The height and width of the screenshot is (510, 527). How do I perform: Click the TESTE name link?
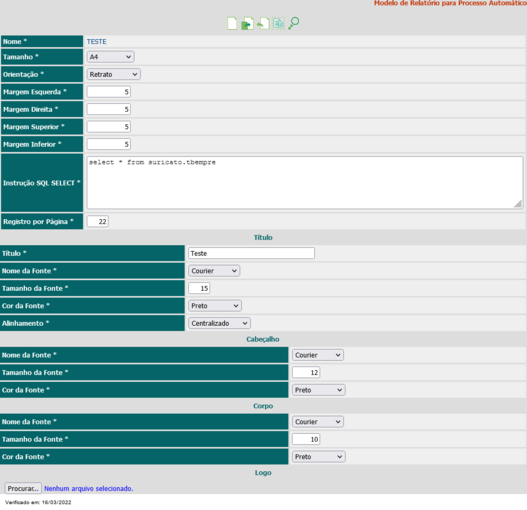point(97,42)
